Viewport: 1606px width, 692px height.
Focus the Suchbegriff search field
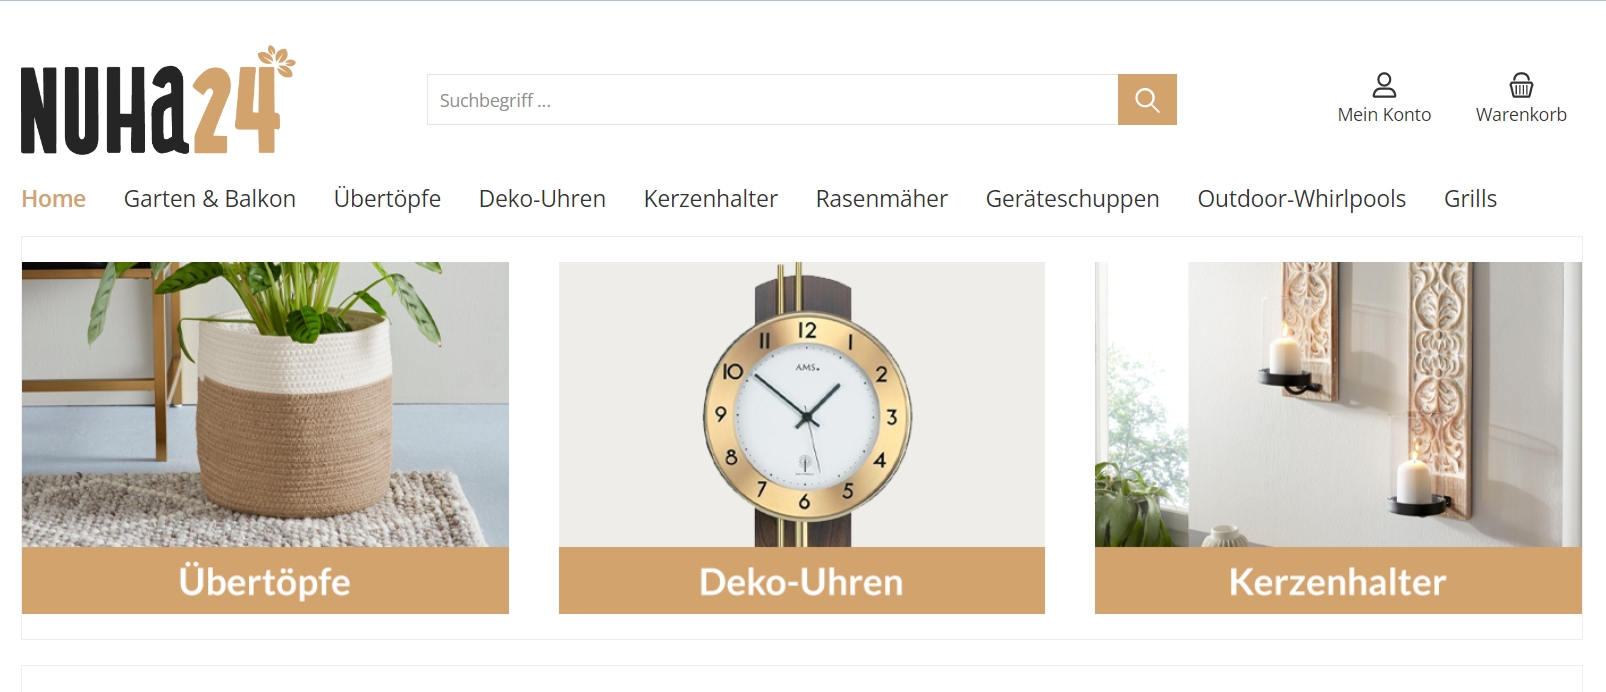click(772, 100)
